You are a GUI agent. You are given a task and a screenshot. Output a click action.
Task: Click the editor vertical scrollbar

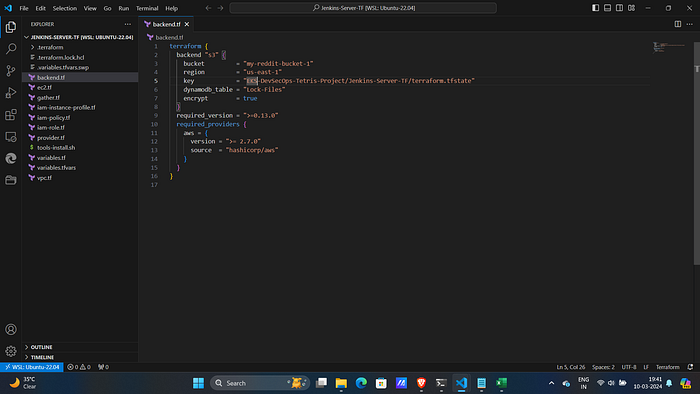[696, 153]
